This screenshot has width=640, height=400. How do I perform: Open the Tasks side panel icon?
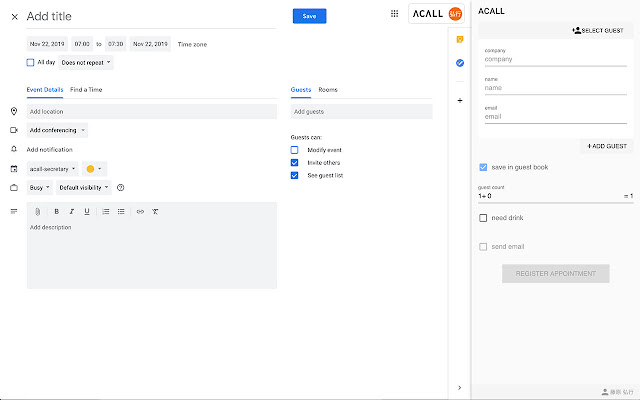(x=459, y=63)
